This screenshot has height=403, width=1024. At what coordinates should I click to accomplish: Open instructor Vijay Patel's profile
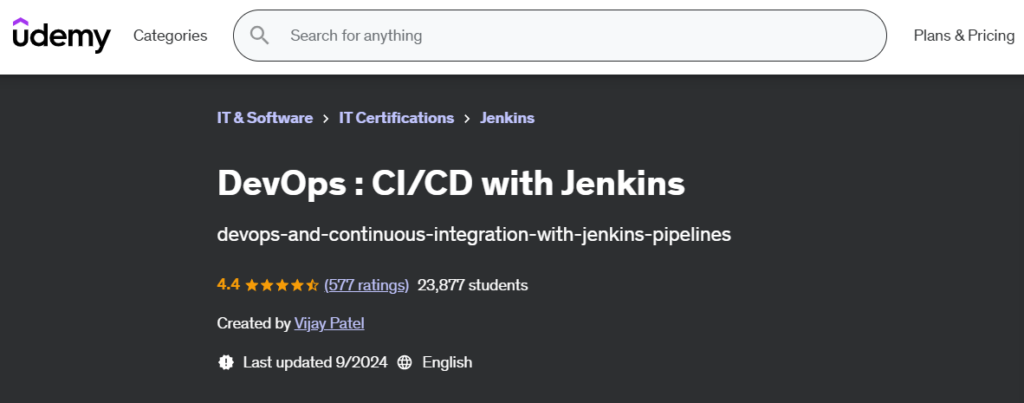[x=329, y=323]
